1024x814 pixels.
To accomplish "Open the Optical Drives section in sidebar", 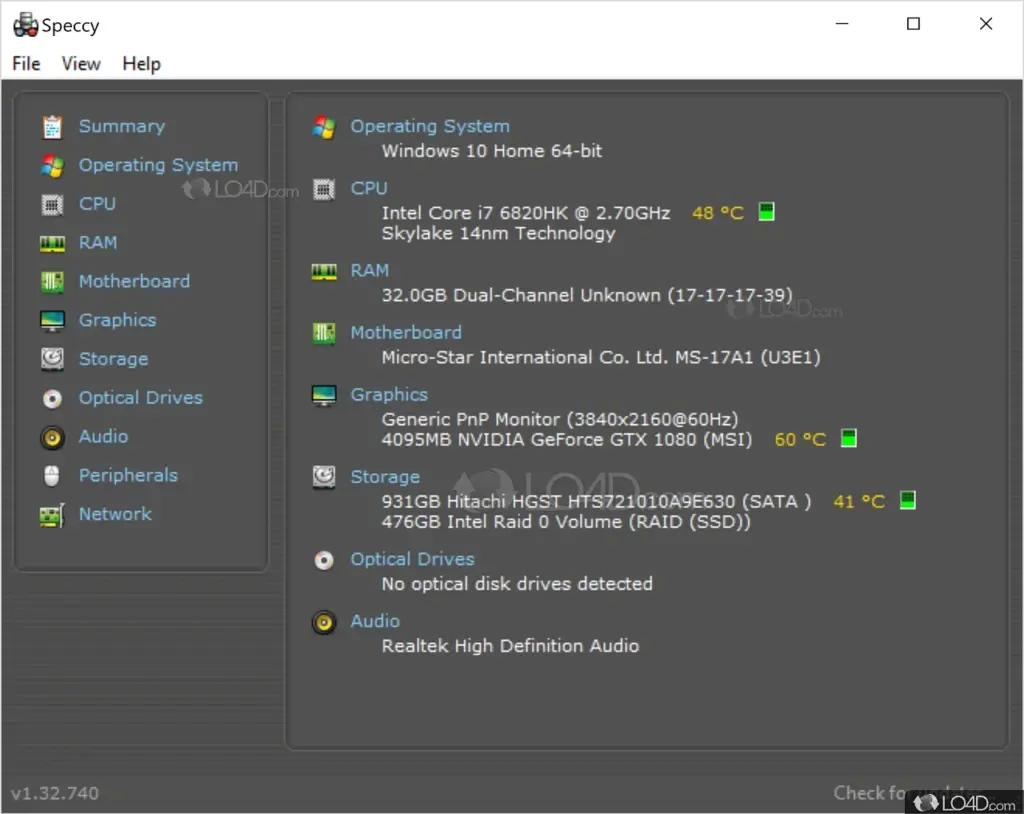I will (x=141, y=398).
